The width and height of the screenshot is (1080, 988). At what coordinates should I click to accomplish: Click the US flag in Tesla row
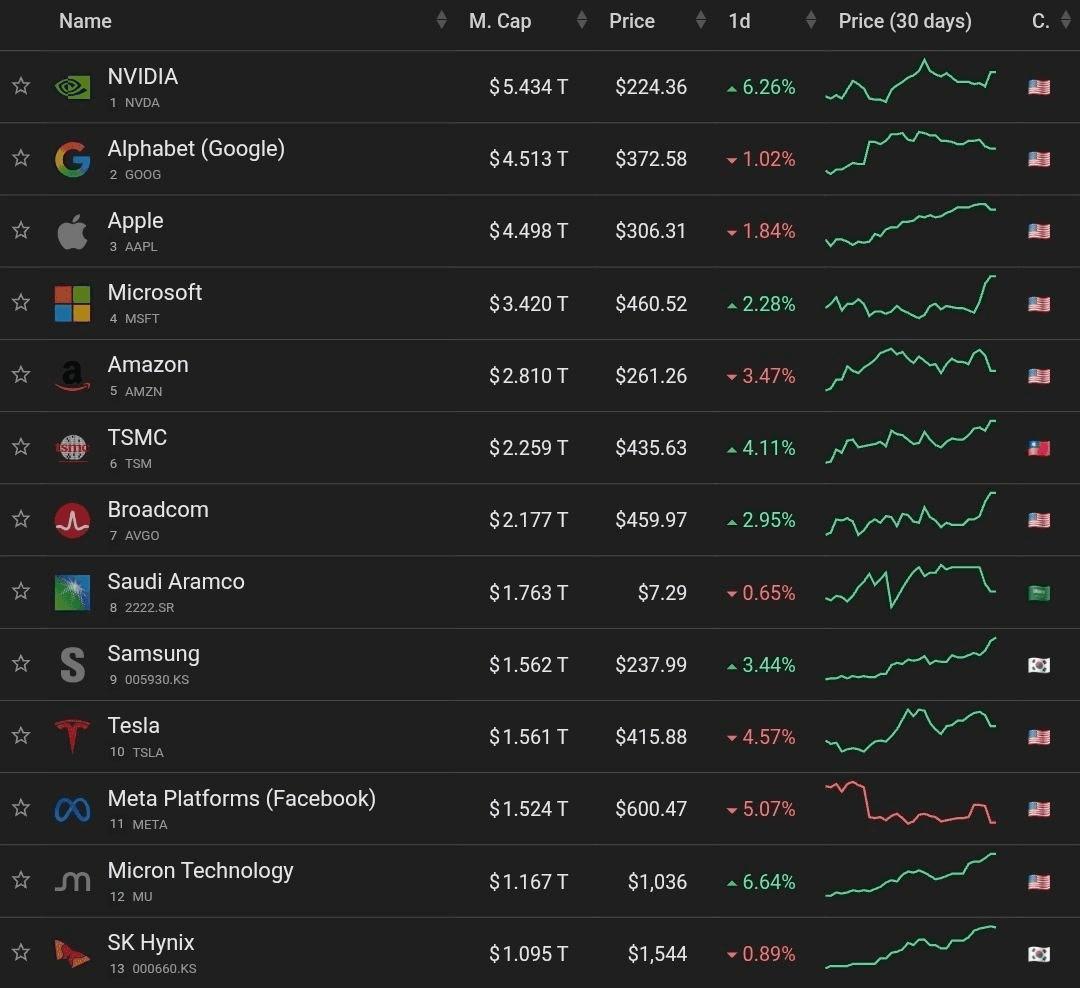tap(1039, 737)
